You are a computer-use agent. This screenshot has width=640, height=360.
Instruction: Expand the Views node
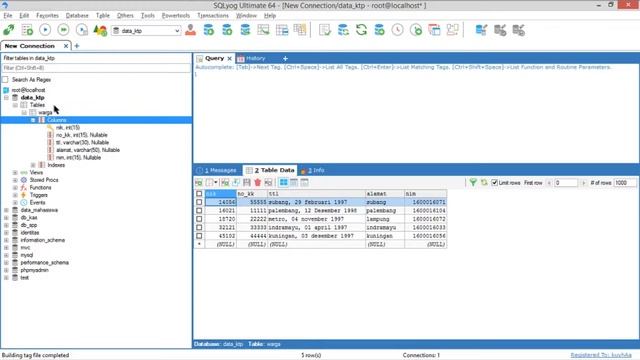pyautogui.click(x=15, y=173)
